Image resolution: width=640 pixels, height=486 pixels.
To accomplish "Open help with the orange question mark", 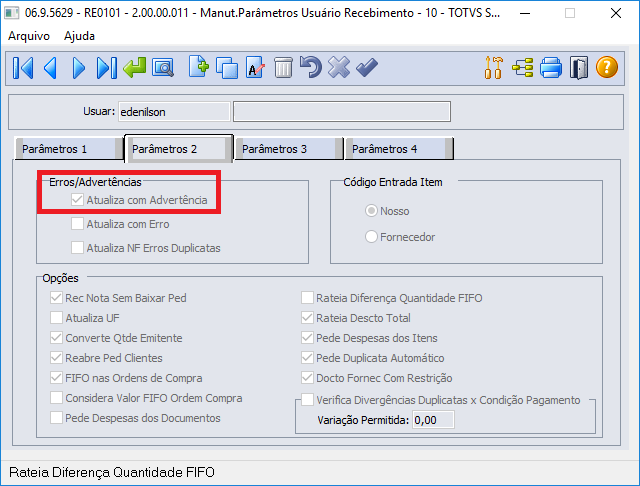I will click(x=607, y=67).
